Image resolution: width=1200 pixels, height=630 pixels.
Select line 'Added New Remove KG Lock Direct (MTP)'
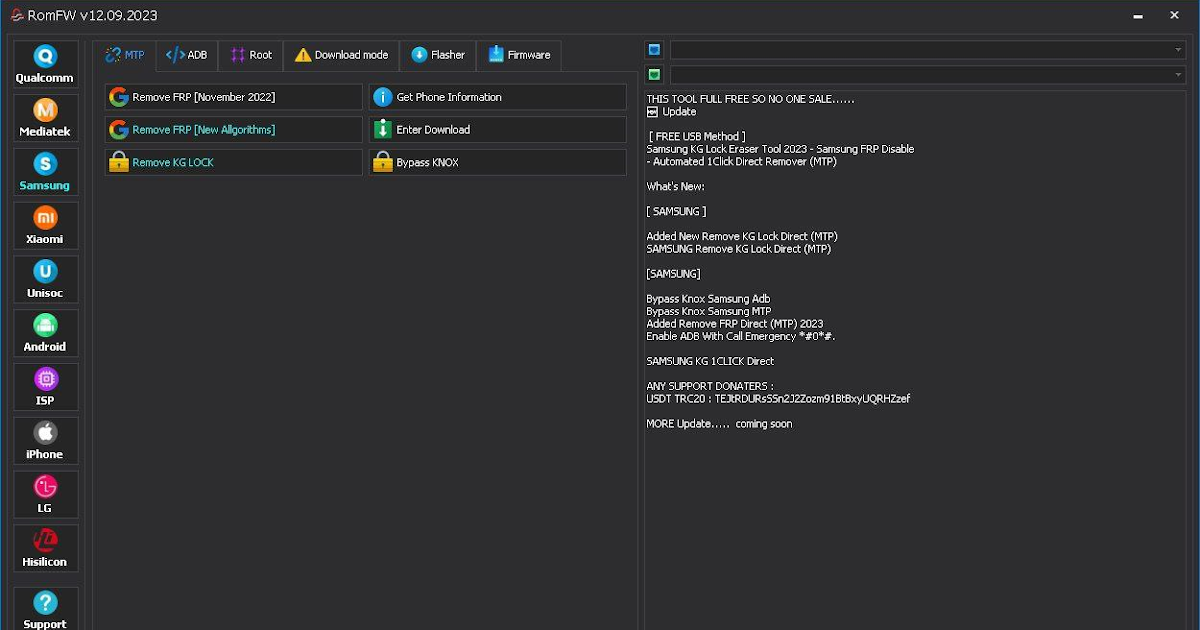click(x=742, y=237)
